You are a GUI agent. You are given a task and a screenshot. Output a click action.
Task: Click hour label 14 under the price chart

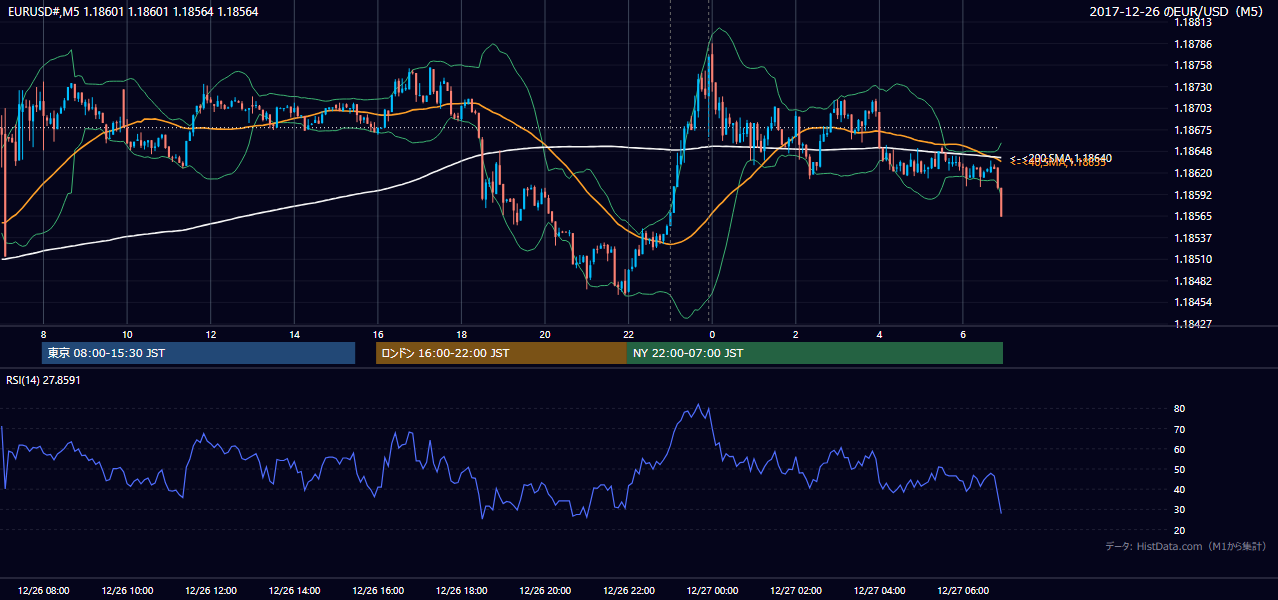[294, 334]
